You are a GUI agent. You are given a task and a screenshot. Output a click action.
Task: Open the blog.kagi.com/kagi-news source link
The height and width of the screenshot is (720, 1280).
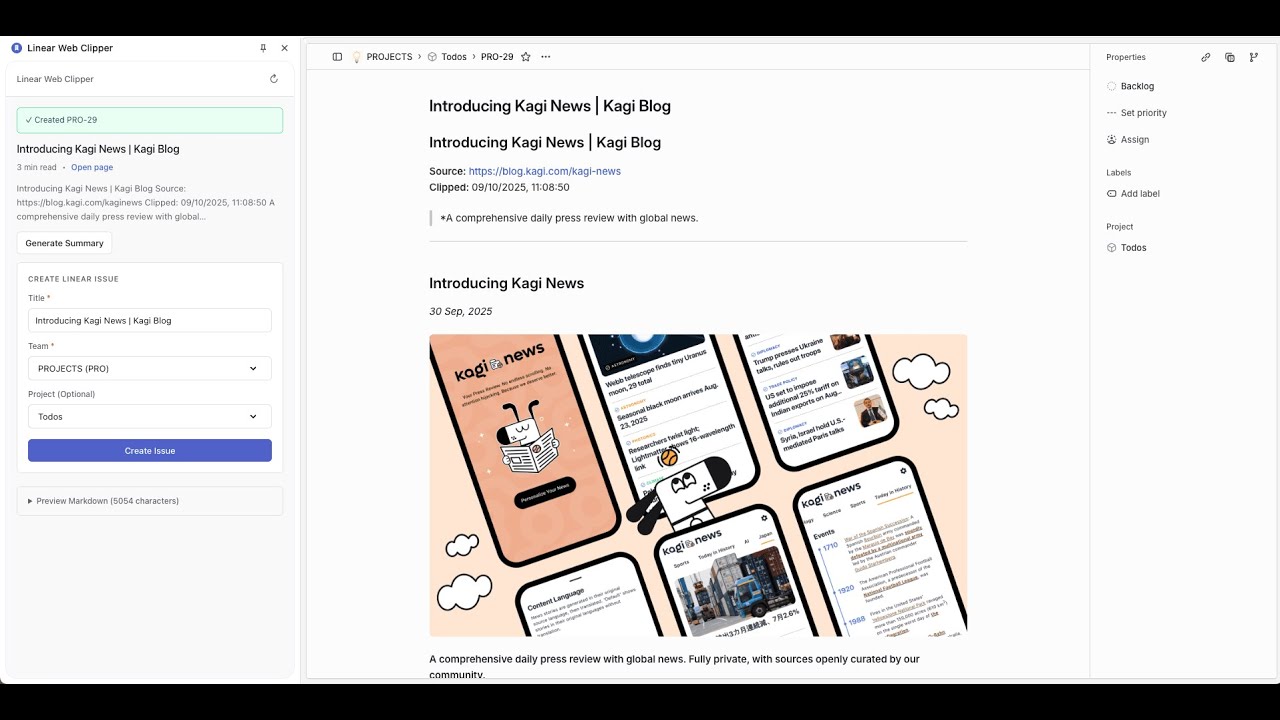tap(545, 171)
